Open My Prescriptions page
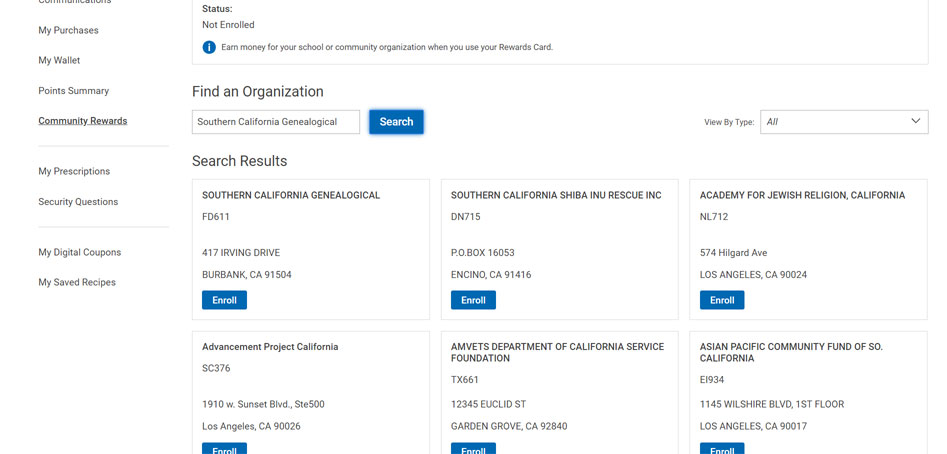The height and width of the screenshot is (454, 947). [74, 171]
